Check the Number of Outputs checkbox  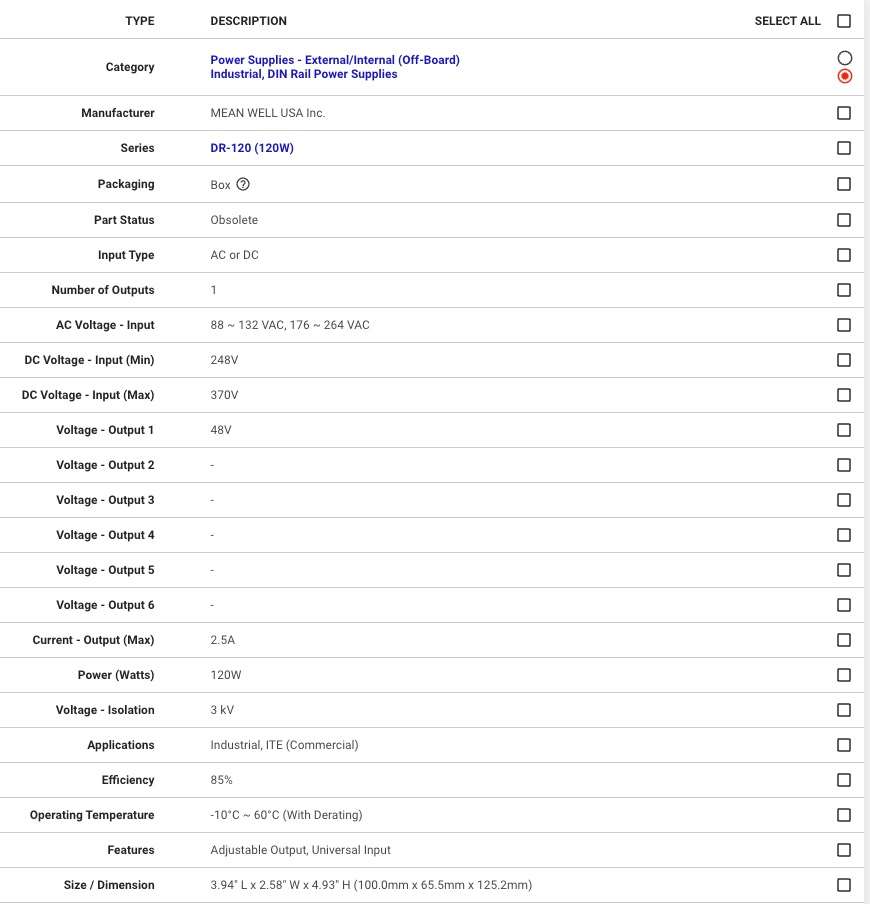pyautogui.click(x=844, y=290)
